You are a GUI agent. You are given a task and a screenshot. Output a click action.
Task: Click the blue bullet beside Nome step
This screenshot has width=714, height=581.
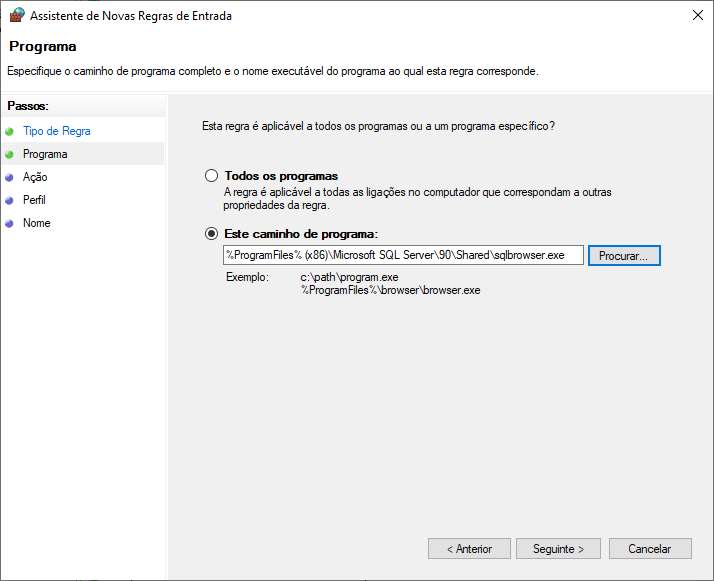pyautogui.click(x=10, y=223)
